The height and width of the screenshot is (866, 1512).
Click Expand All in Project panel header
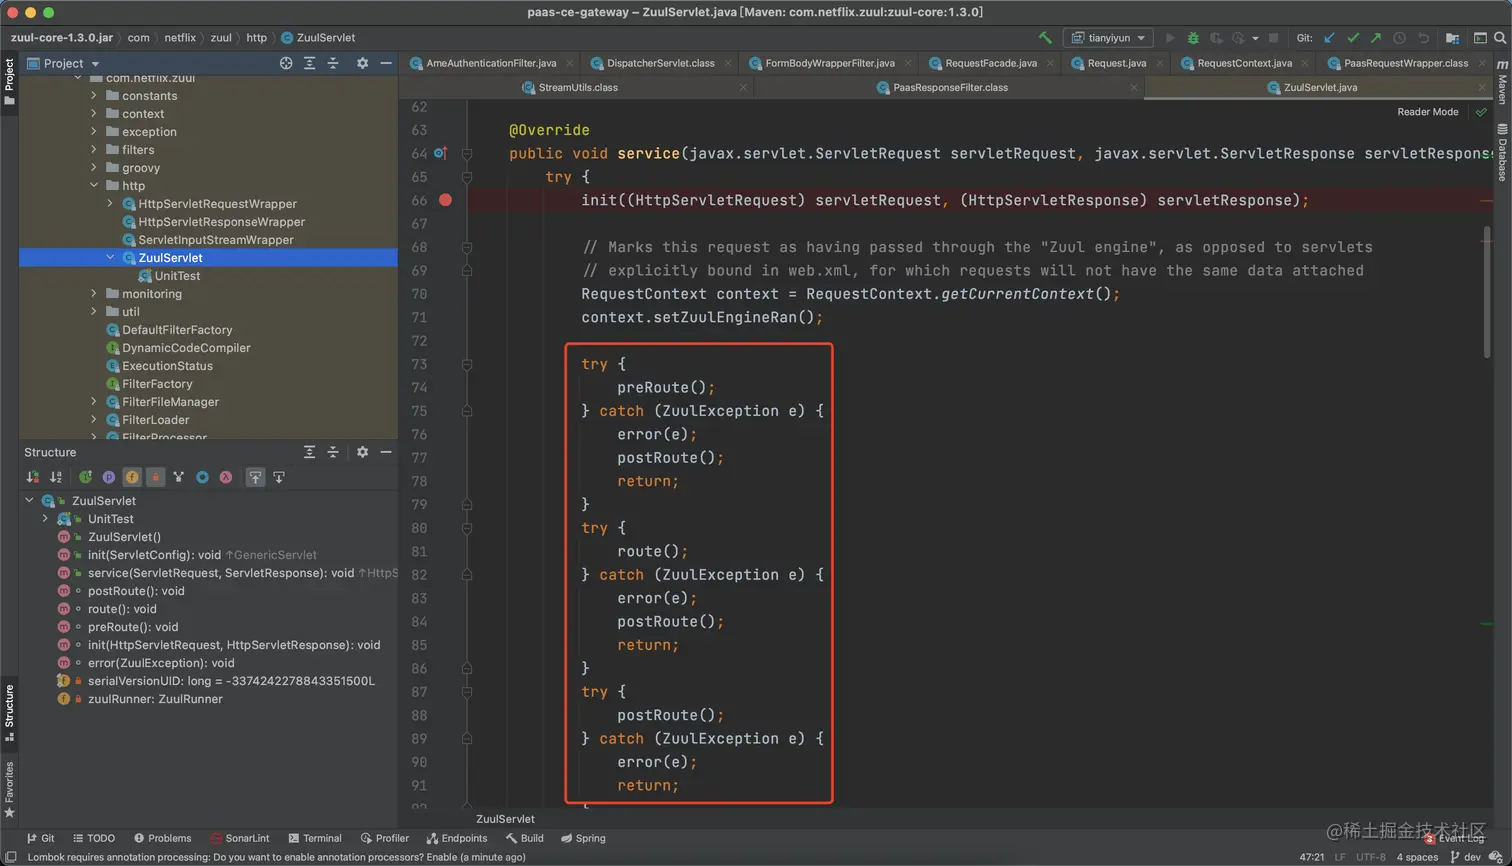(309, 63)
